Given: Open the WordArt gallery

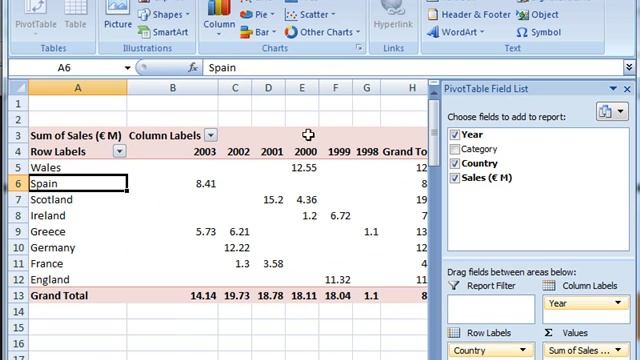Looking at the screenshot, I should click(x=456, y=32).
